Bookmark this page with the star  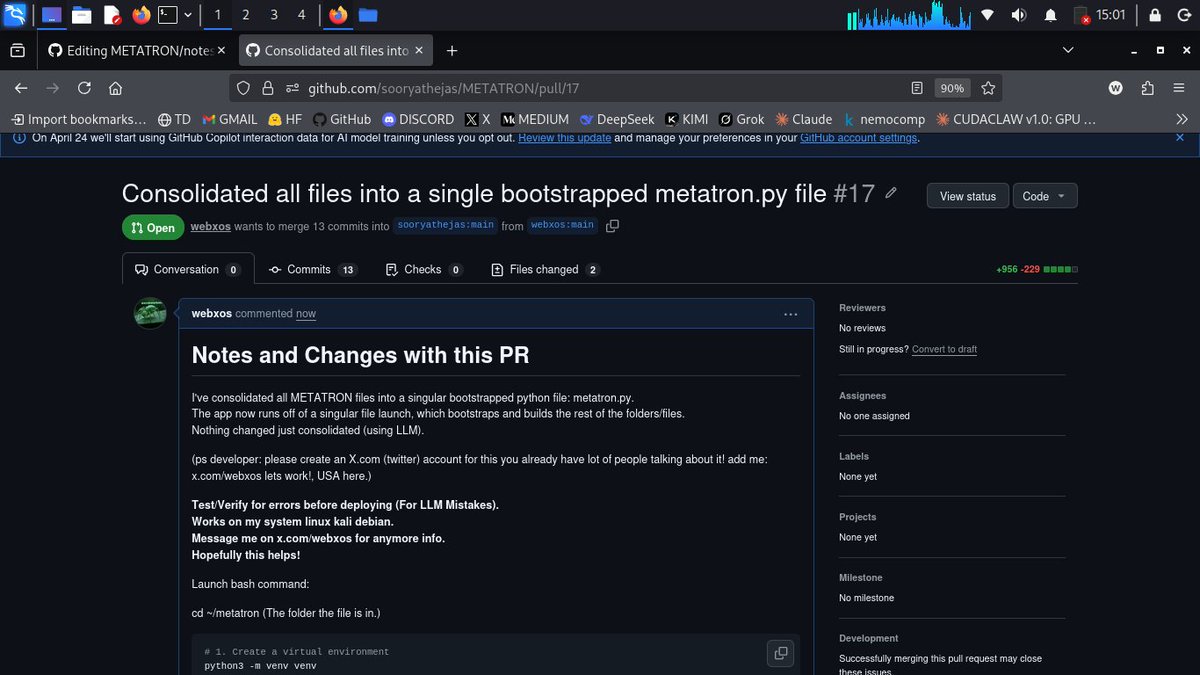tap(988, 88)
